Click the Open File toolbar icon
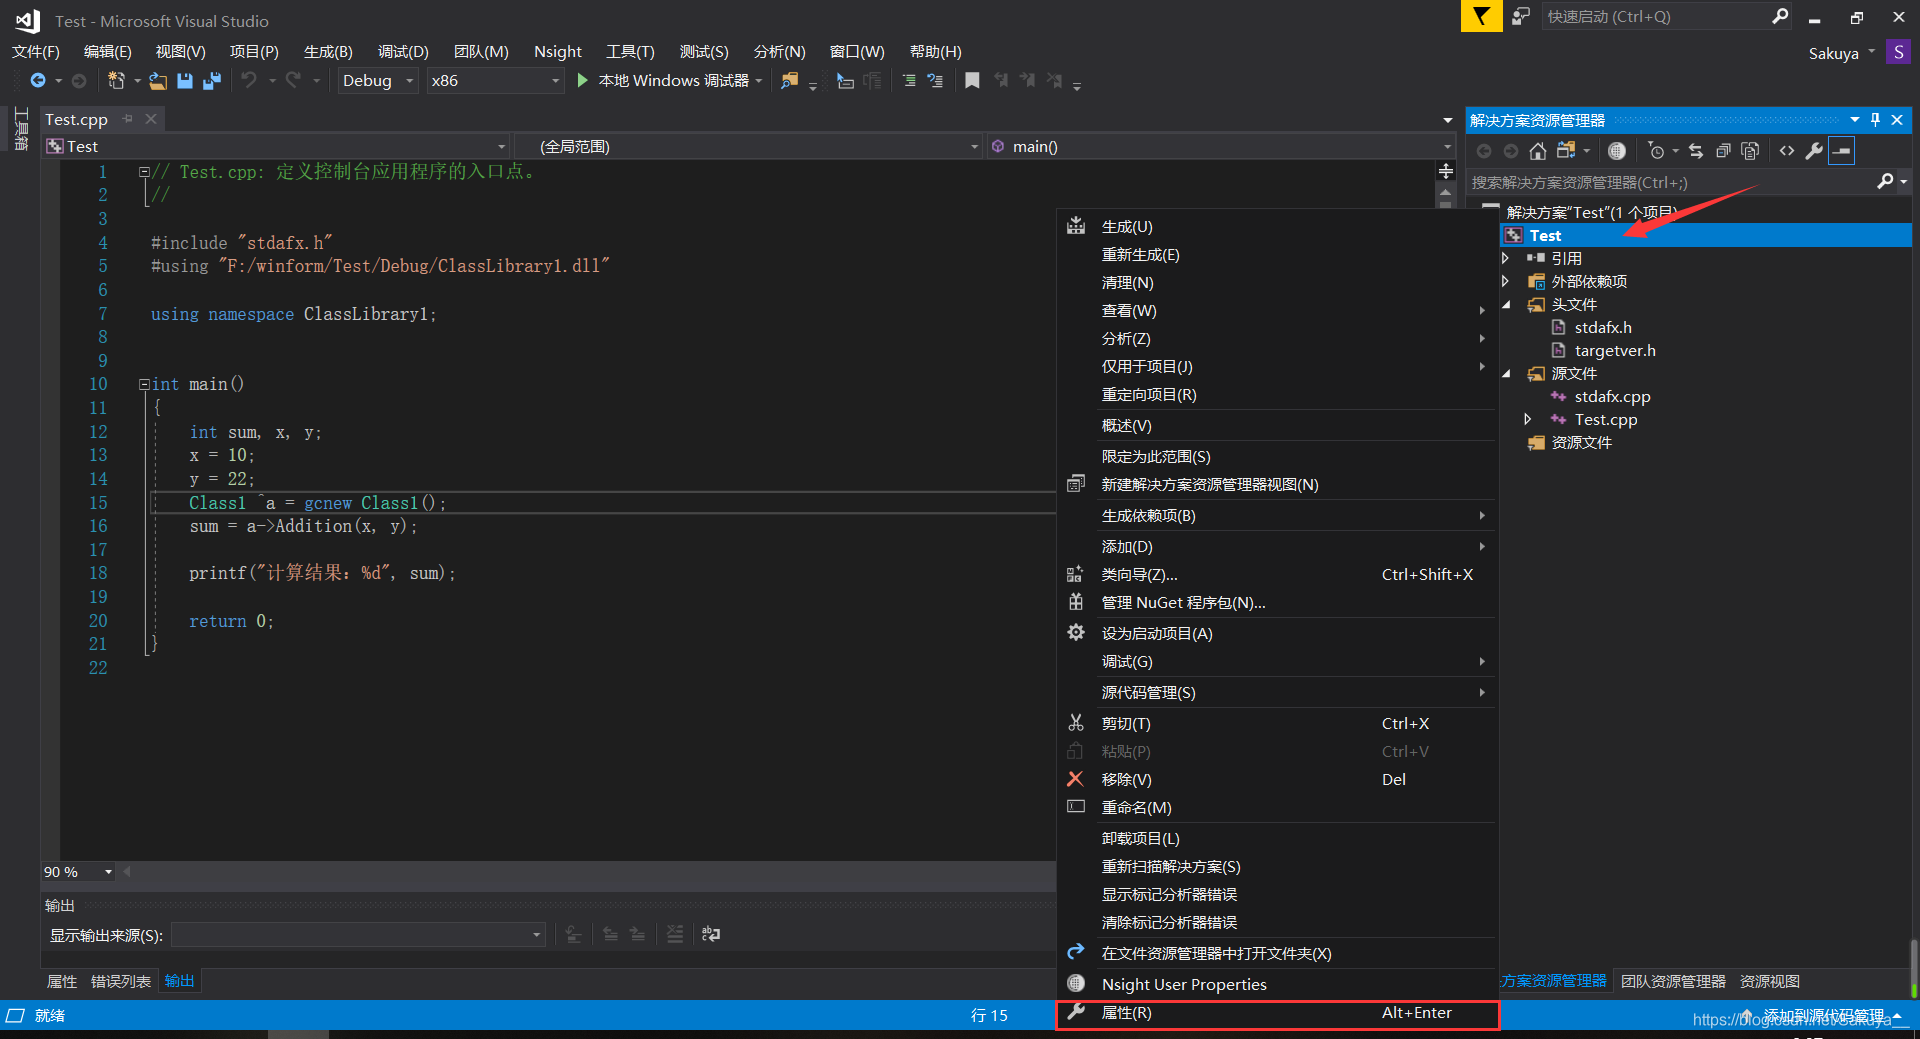The image size is (1920, 1039). (158, 80)
